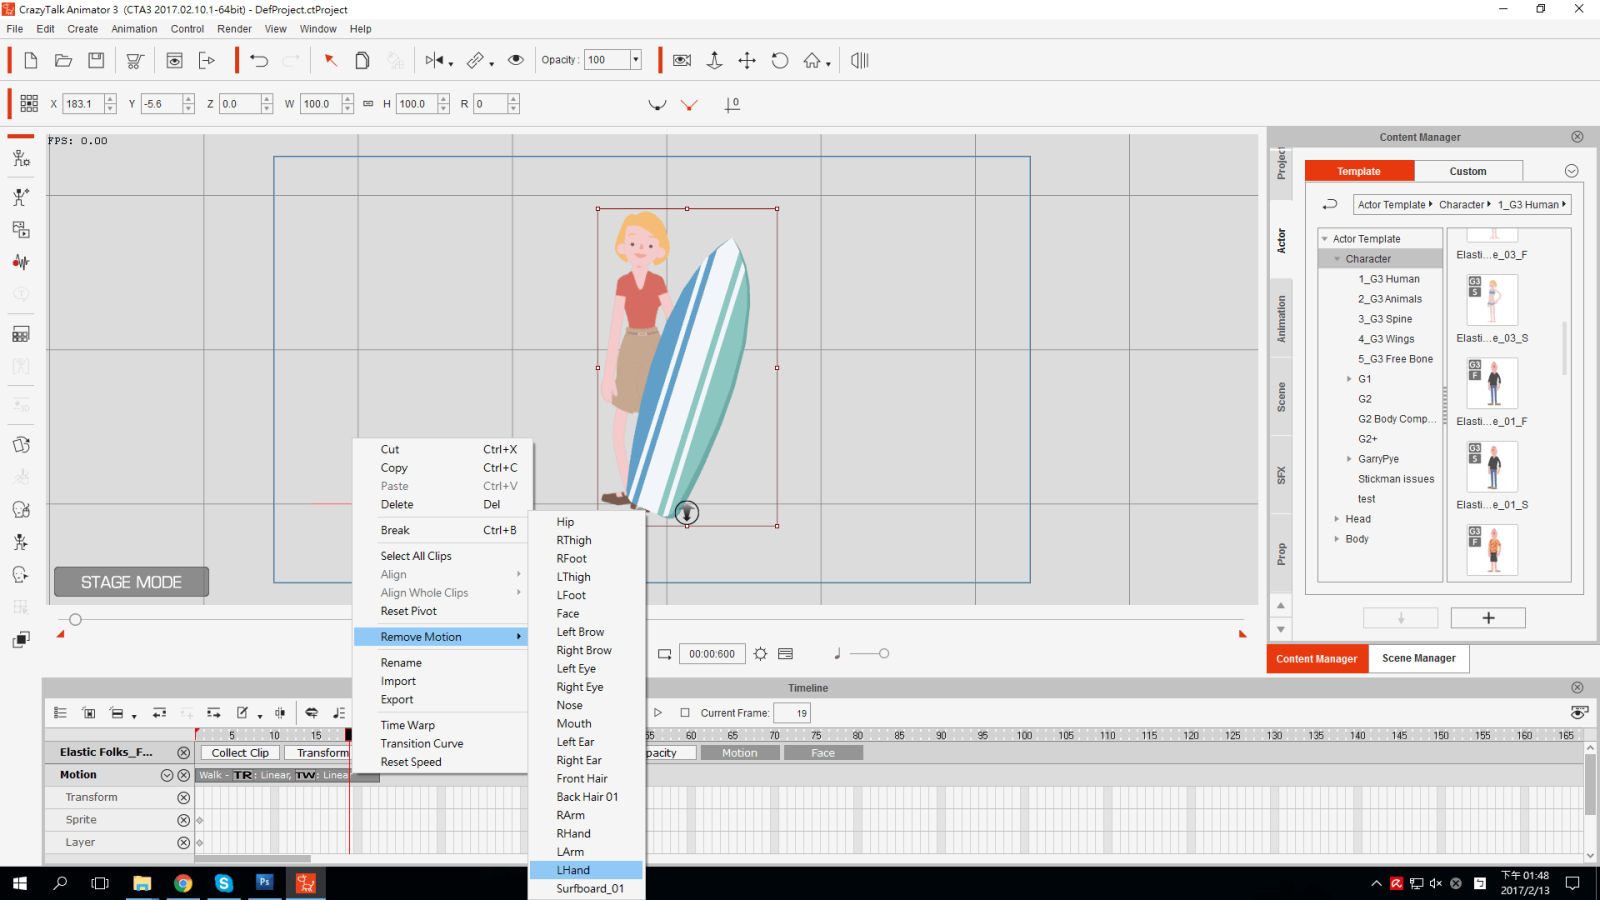Screen dimensions: 1600x900
Task: Click the playback scrubber slider handle
Action: (x=75, y=620)
